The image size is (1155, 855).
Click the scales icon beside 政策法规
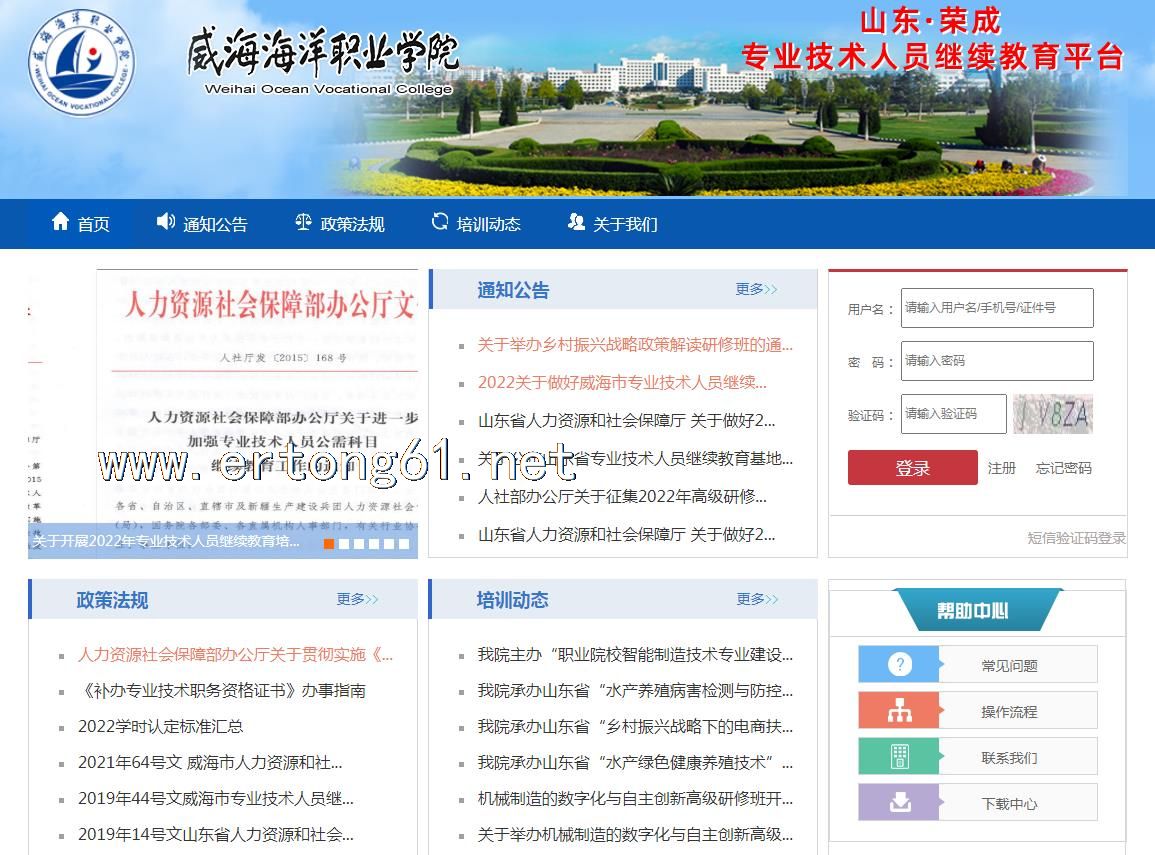[303, 222]
